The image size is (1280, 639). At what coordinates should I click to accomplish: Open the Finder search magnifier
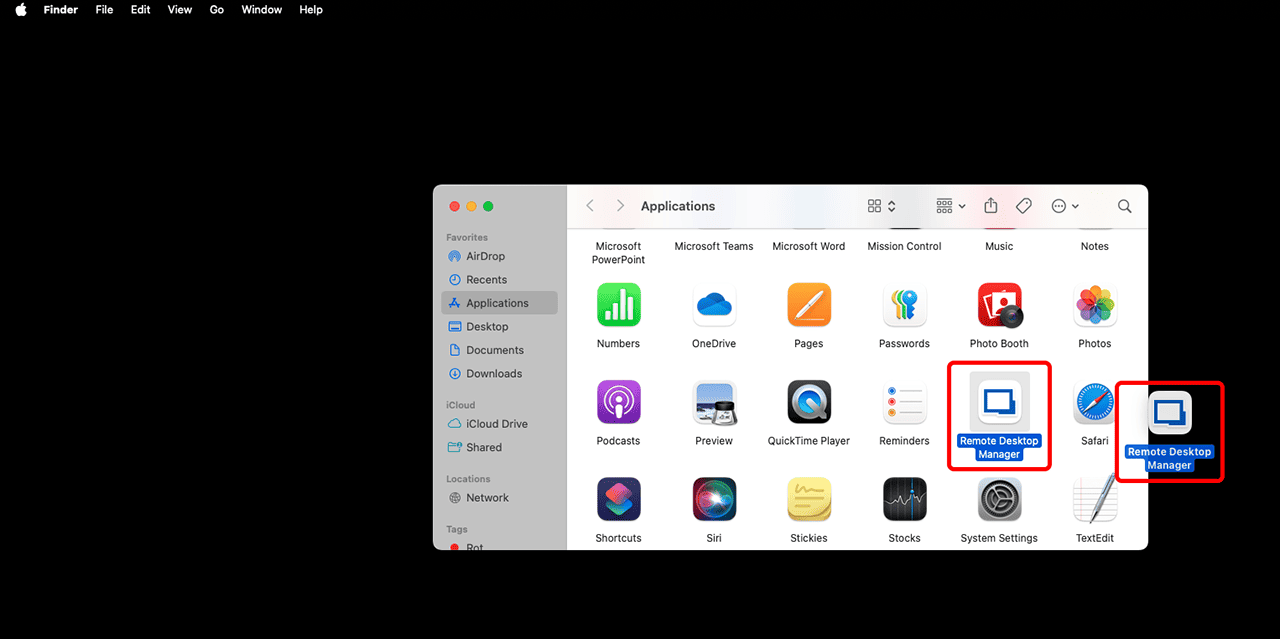[1124, 206]
